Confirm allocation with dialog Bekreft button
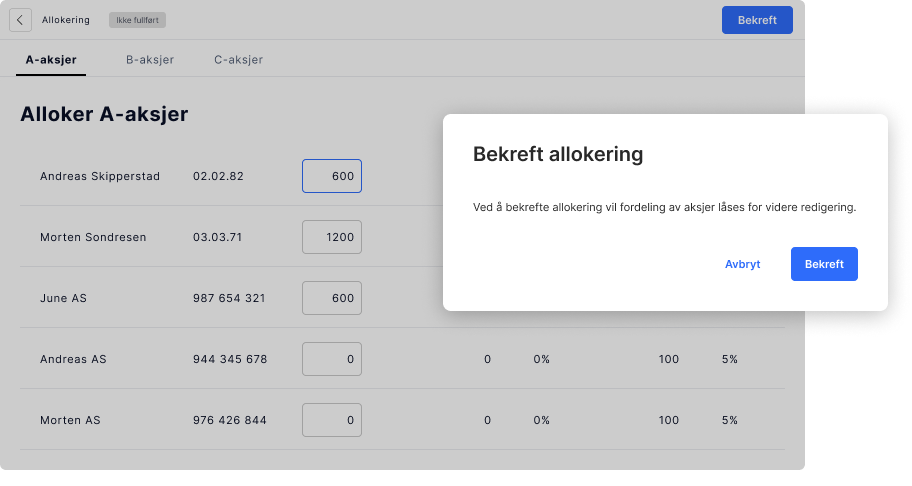Image resolution: width=912 pixels, height=486 pixels. pyautogui.click(x=824, y=264)
